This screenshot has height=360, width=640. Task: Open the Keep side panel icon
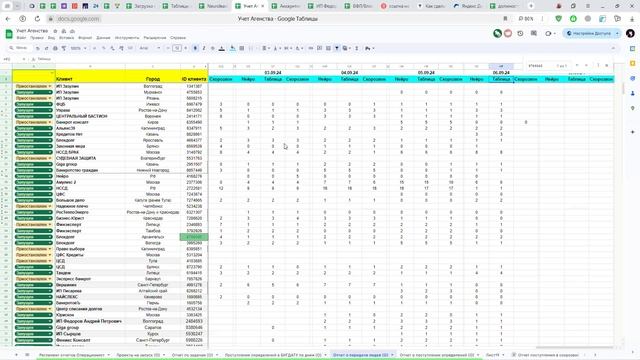click(632, 63)
